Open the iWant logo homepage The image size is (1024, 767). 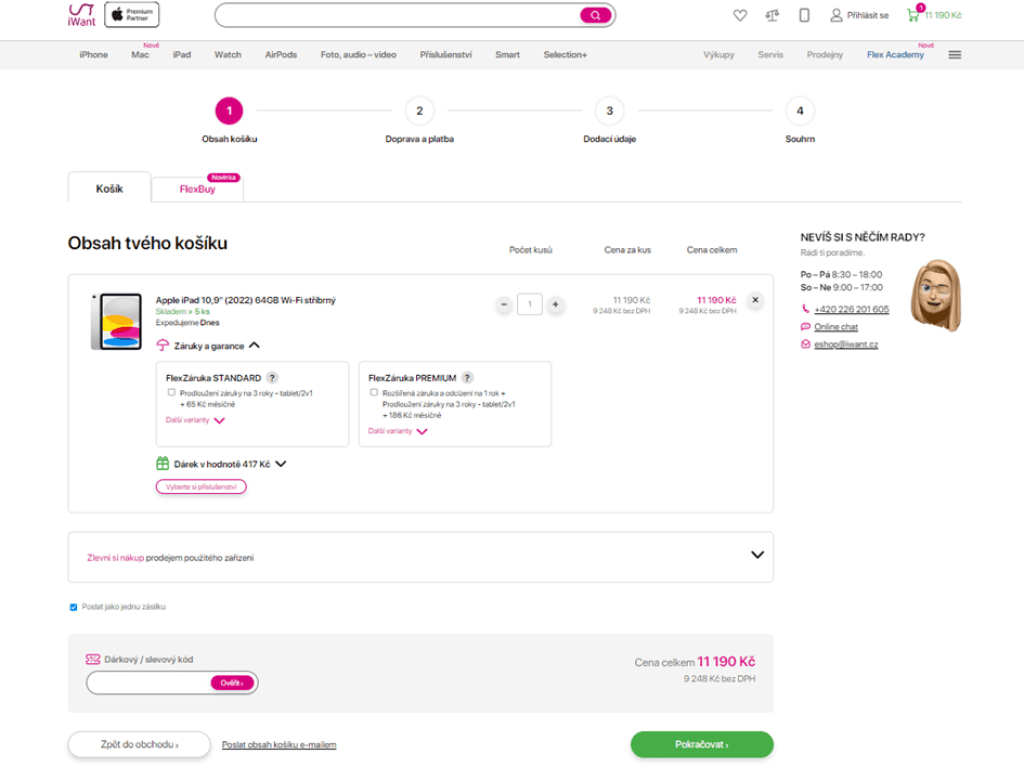tap(82, 15)
